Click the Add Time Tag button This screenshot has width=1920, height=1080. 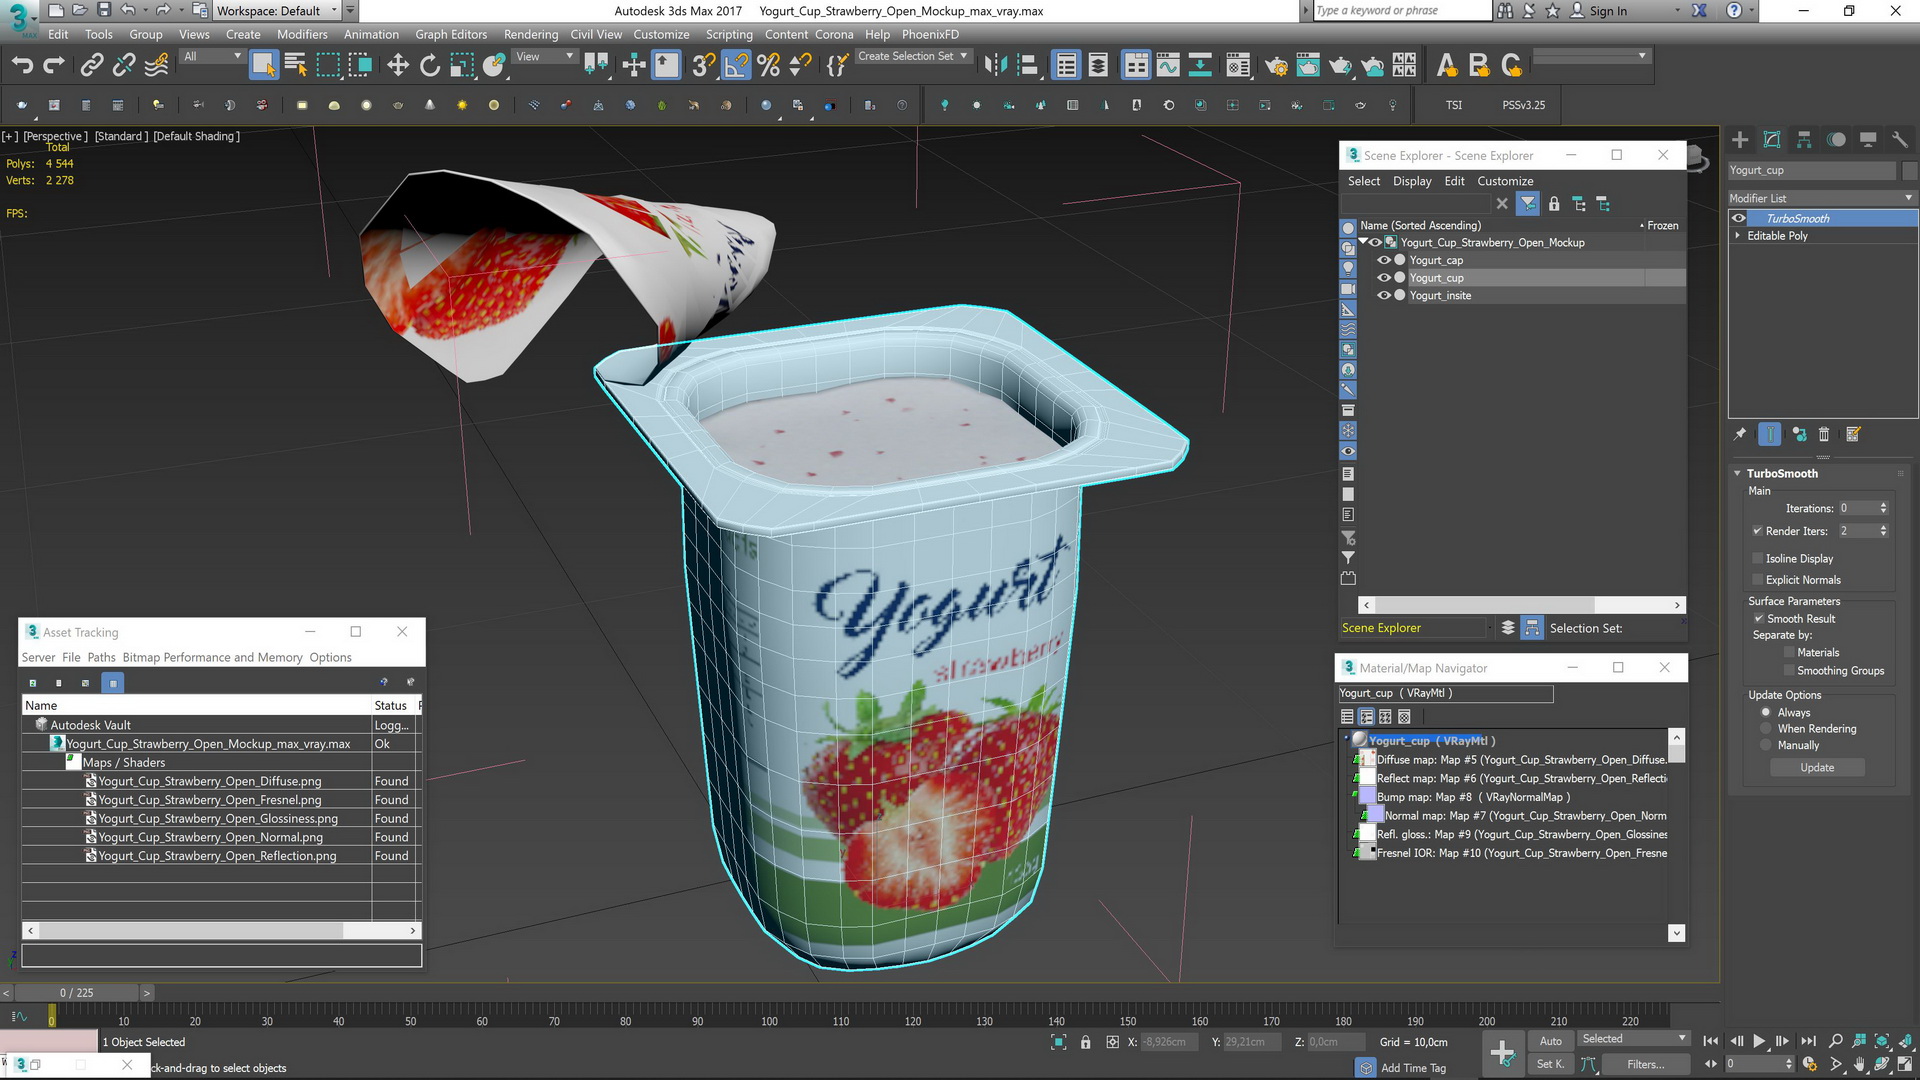point(1413,1068)
